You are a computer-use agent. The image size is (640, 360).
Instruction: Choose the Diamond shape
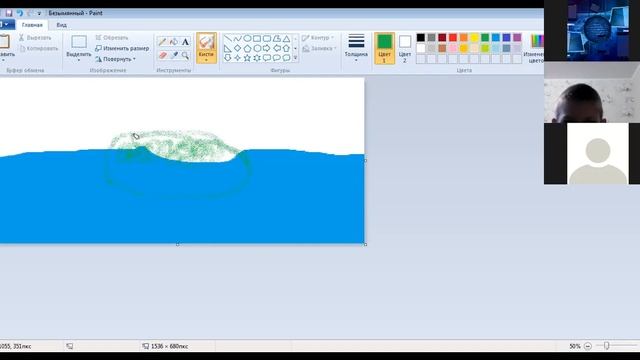[x=238, y=49]
